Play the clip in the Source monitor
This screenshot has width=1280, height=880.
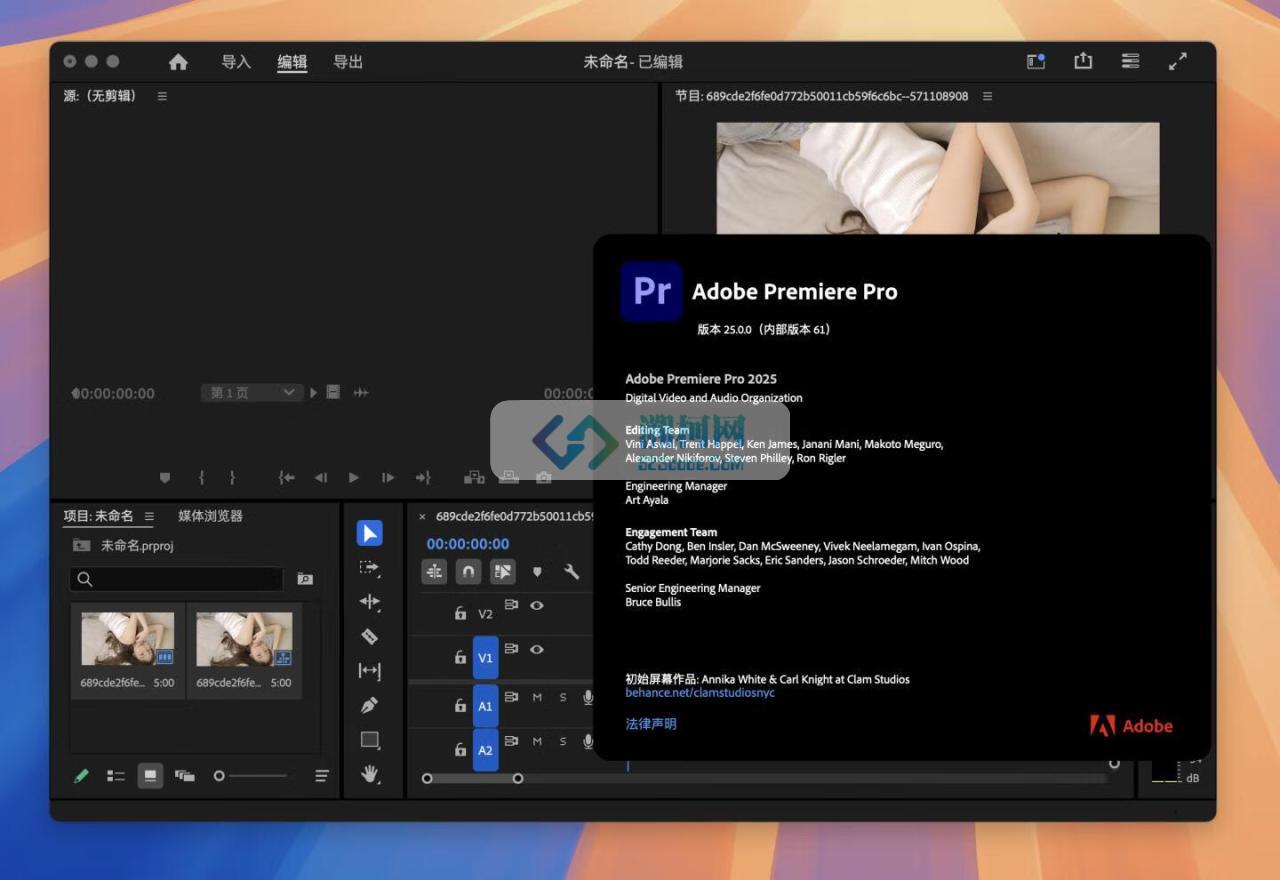pyautogui.click(x=353, y=478)
